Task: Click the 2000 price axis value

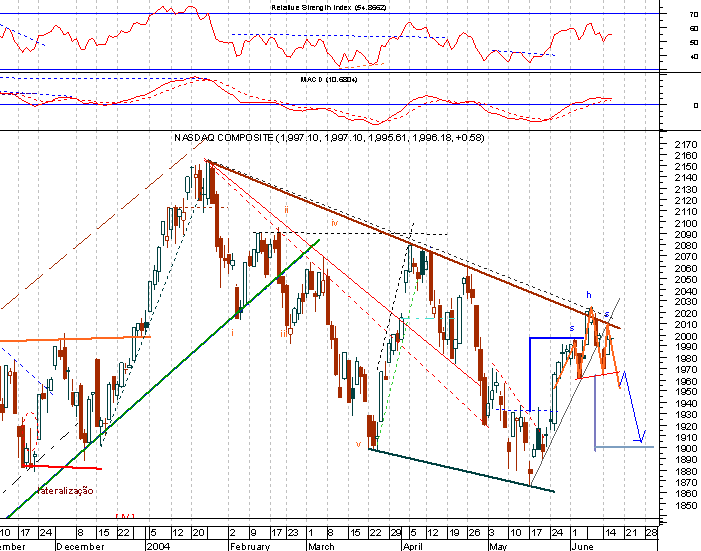Action: tap(685, 336)
